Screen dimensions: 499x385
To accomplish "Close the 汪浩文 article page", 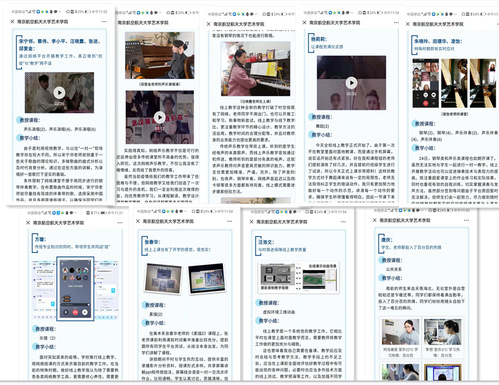I will click(x=252, y=222).
